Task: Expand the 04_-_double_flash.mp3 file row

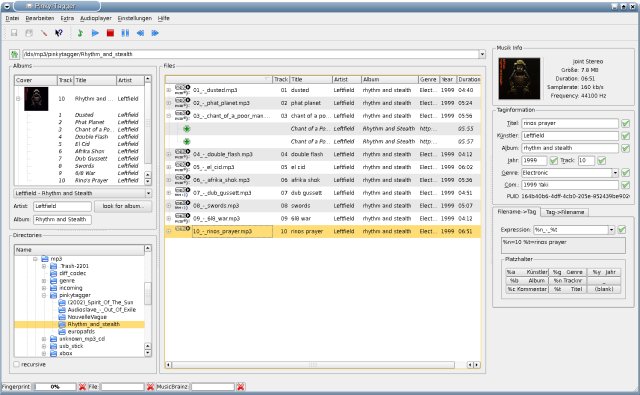Action: 169,154
